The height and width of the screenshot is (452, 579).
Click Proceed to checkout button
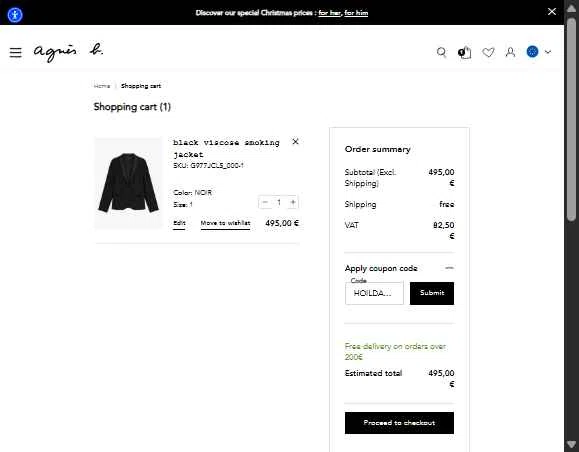click(399, 423)
